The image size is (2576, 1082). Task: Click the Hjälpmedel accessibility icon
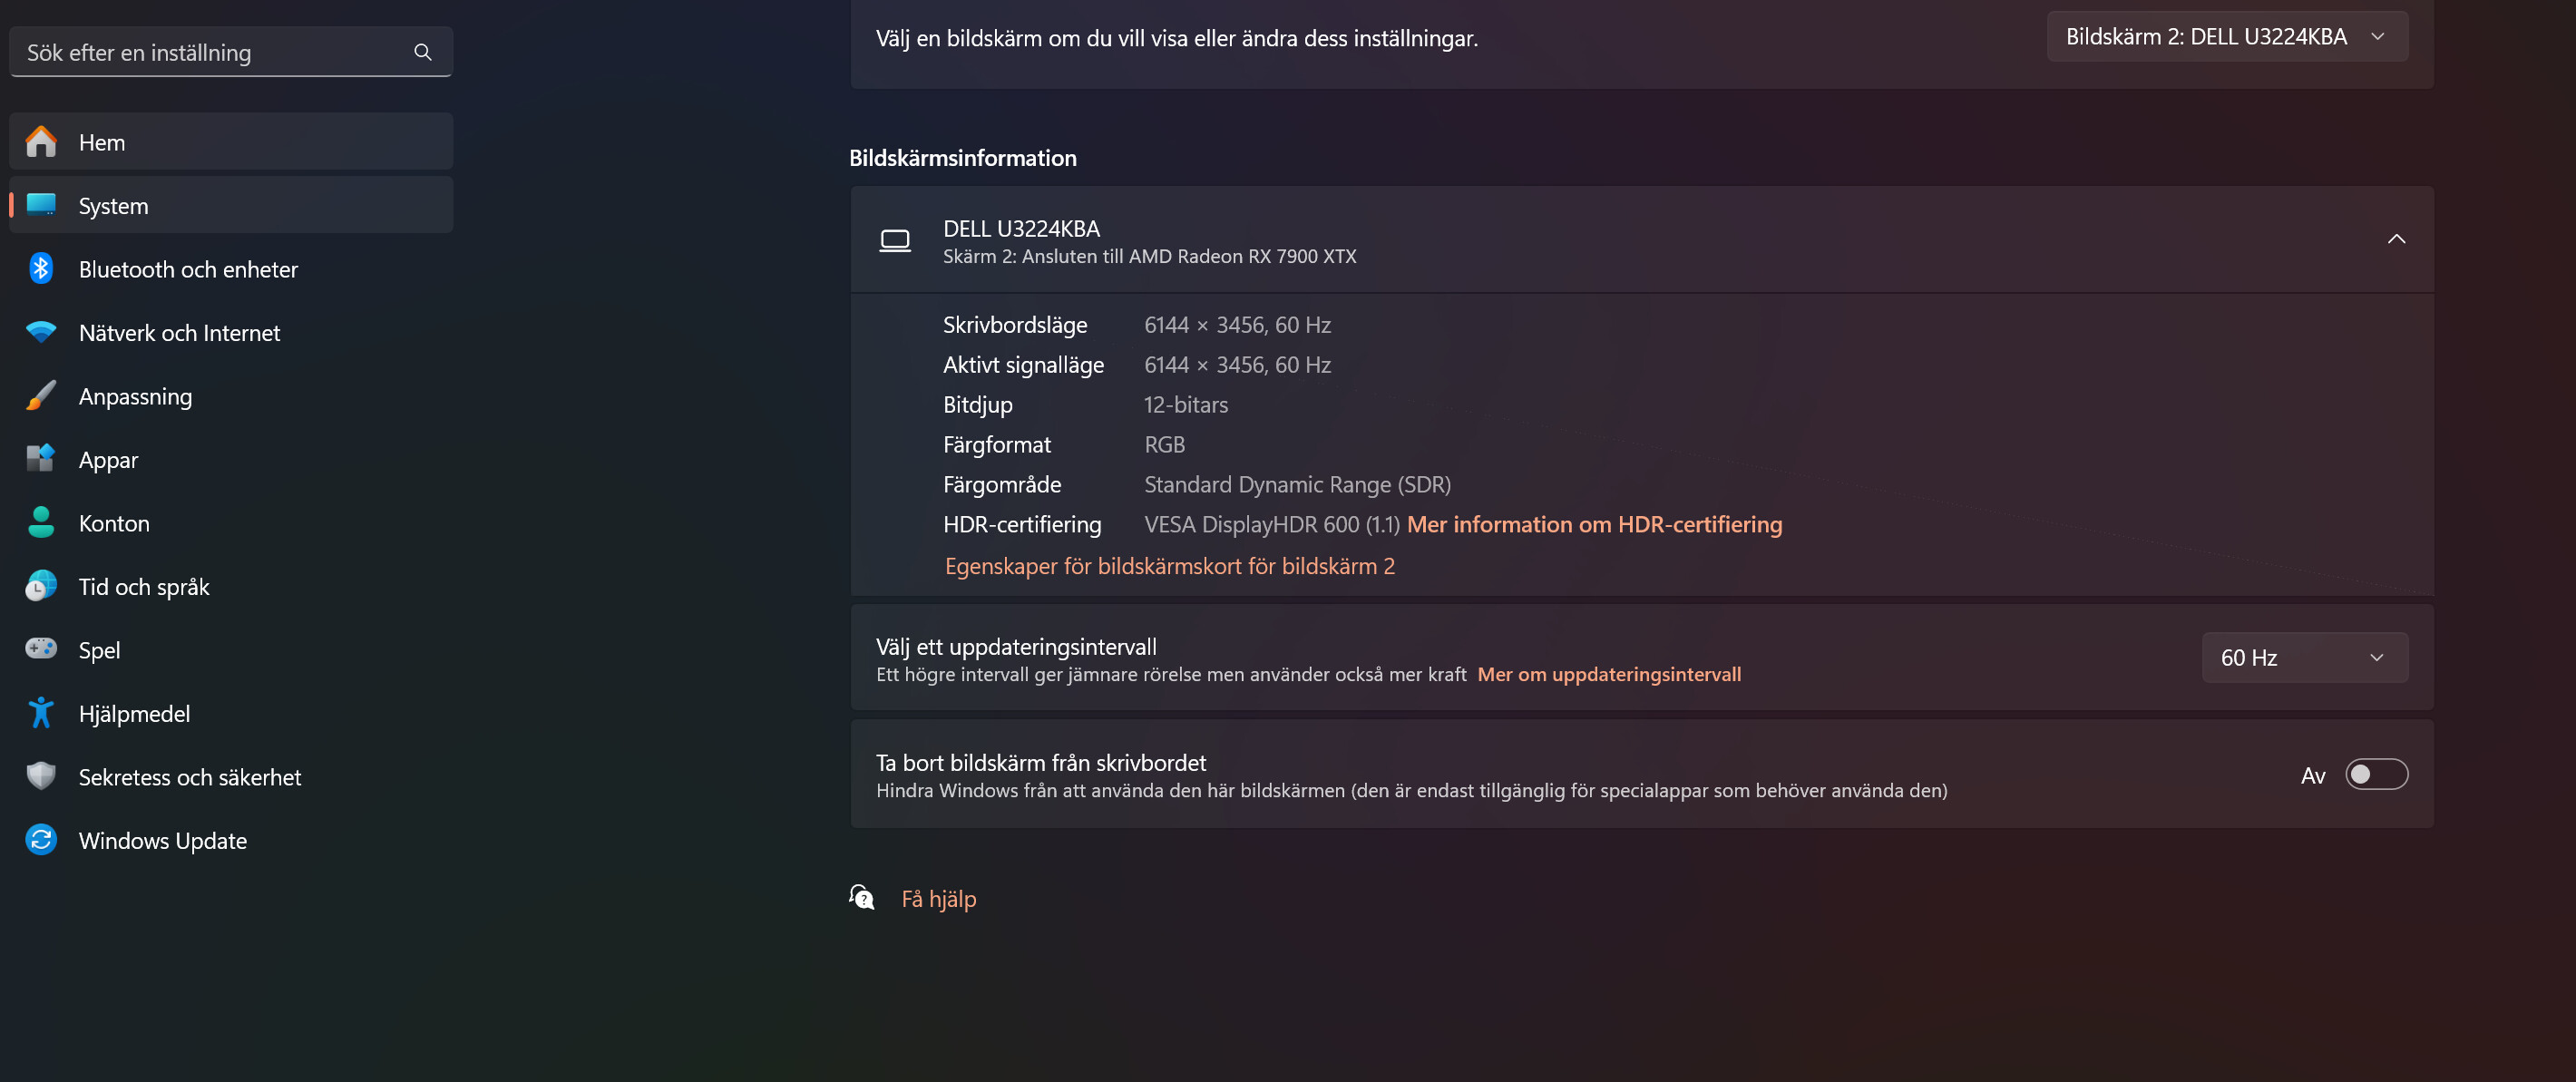click(x=41, y=713)
